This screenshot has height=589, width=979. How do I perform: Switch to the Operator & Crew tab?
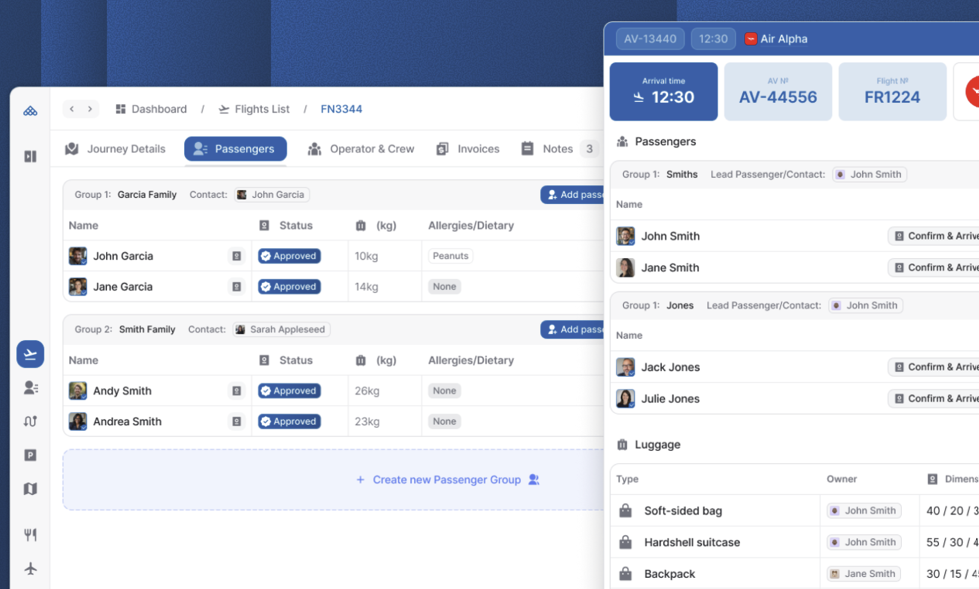[361, 149]
